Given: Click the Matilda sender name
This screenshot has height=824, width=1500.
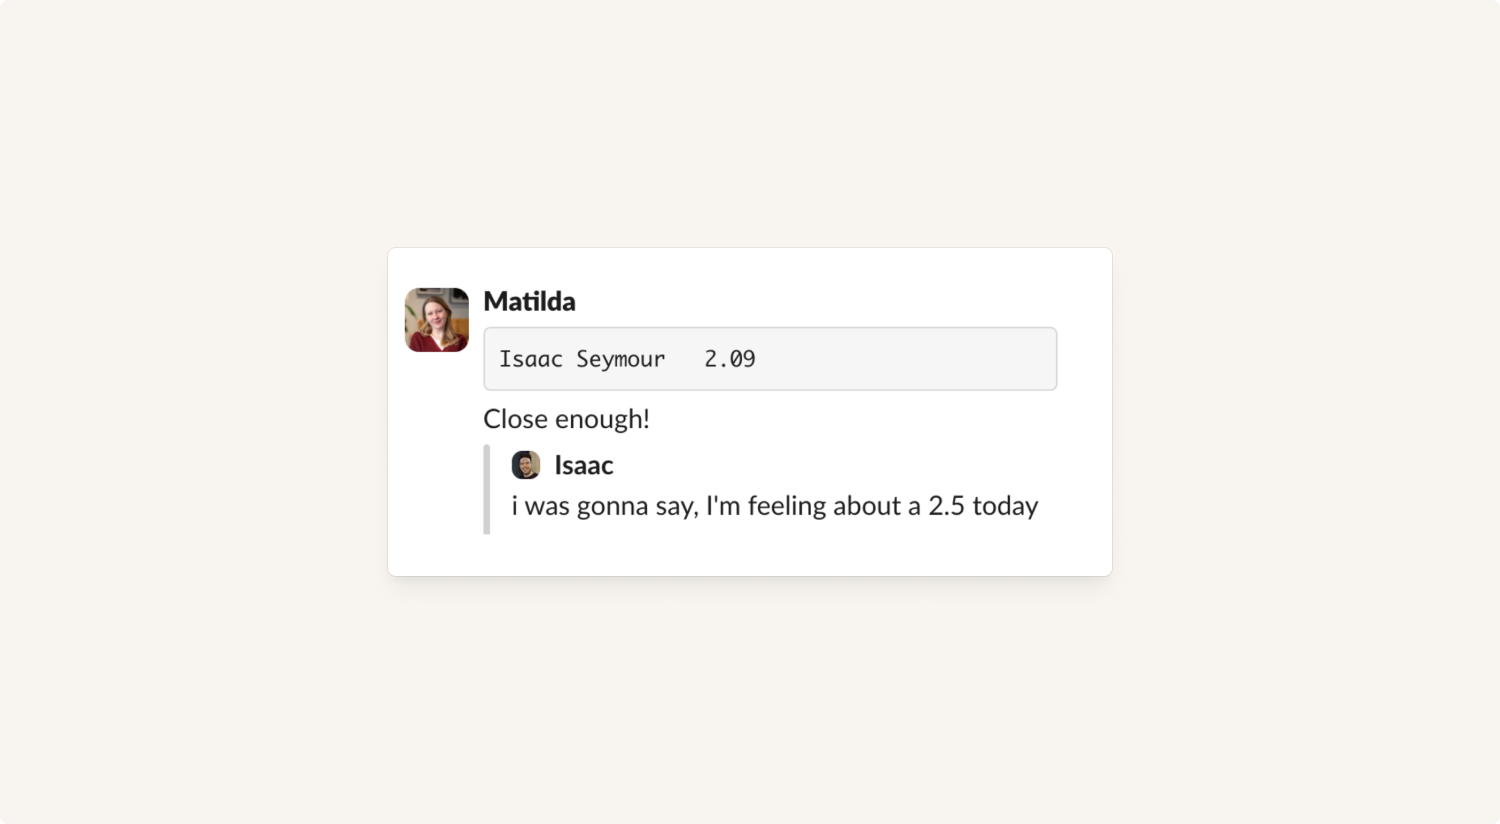Looking at the screenshot, I should pyautogui.click(x=529, y=301).
